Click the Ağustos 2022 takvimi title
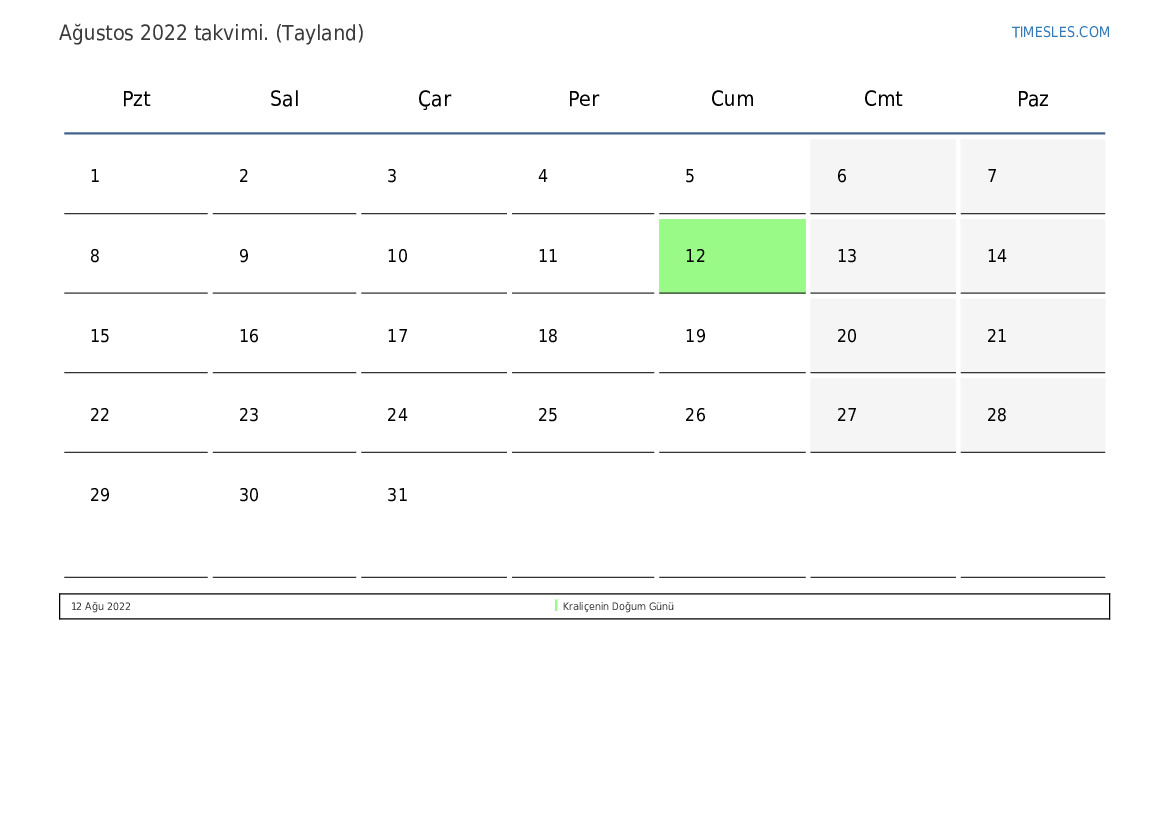 211,33
